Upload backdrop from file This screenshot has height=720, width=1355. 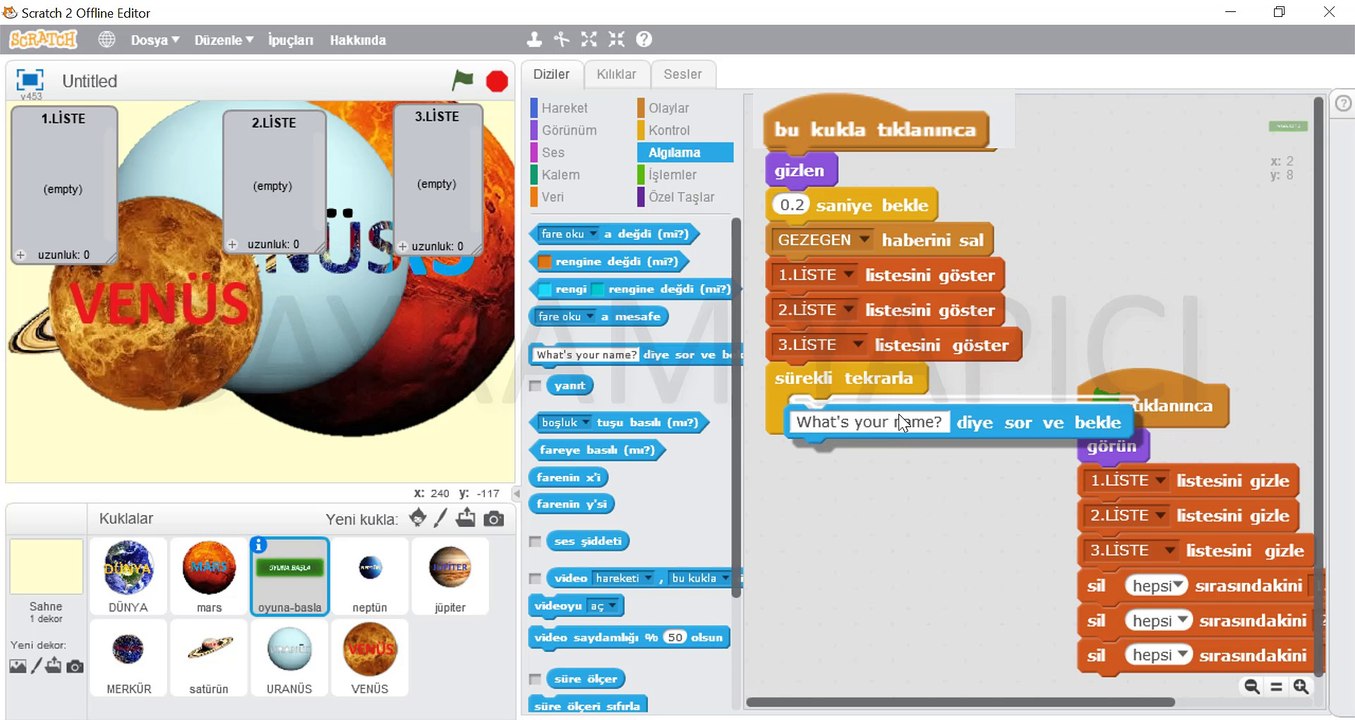(x=54, y=666)
